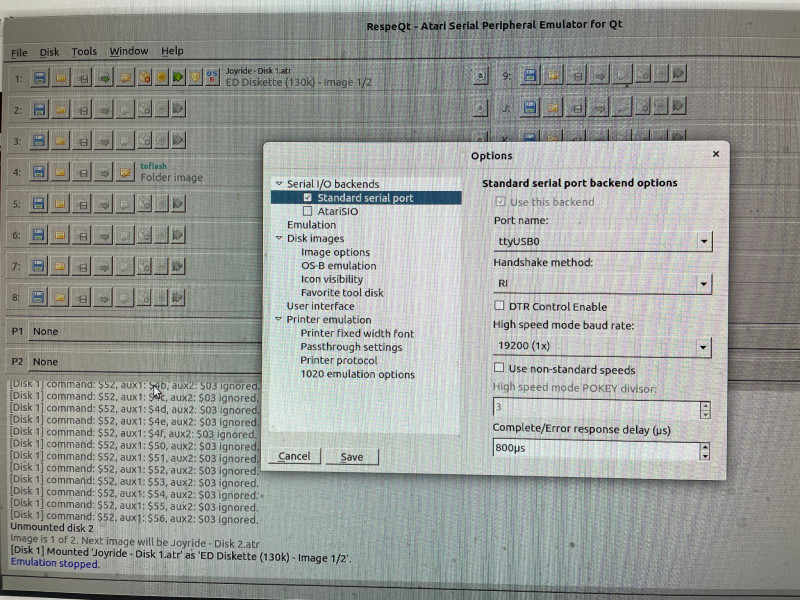
Task: Open the Disk menu
Action: click(x=49, y=51)
